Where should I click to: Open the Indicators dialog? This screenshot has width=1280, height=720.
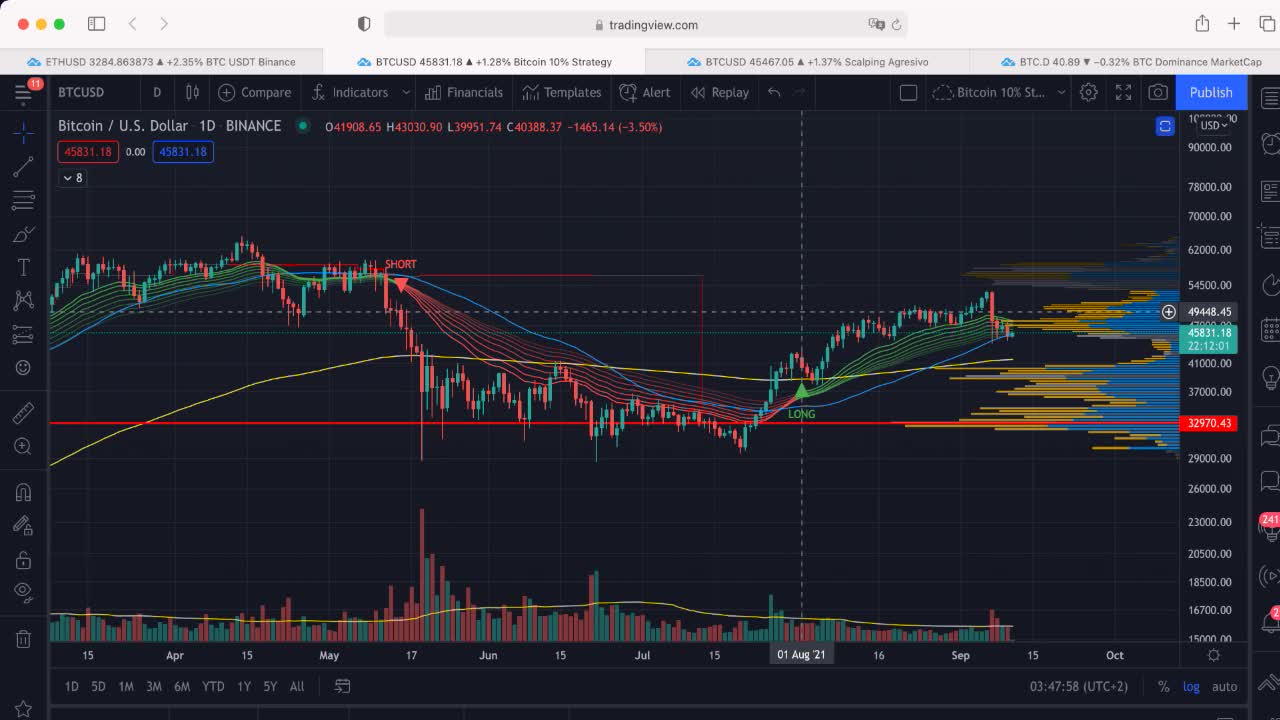point(350,92)
